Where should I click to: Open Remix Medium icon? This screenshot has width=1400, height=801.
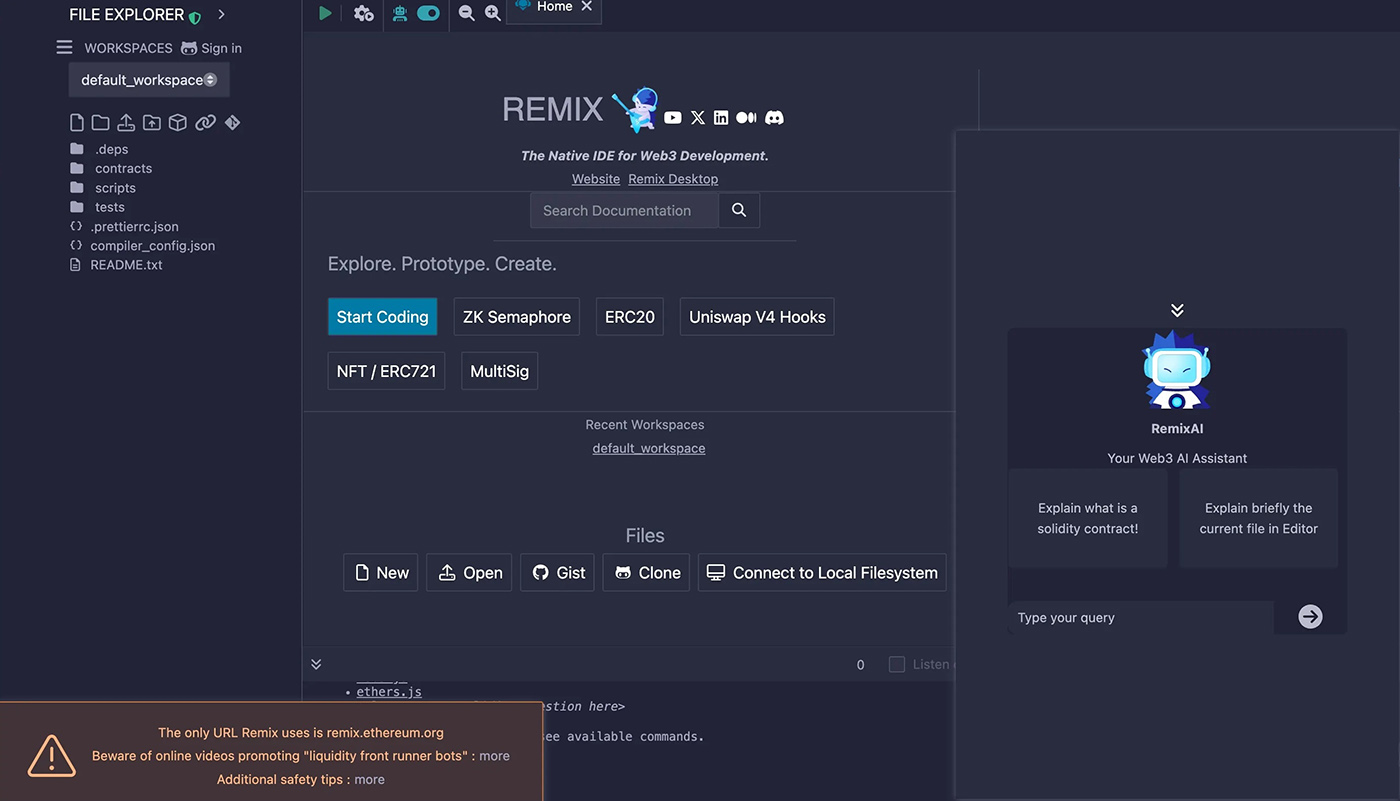(746, 118)
